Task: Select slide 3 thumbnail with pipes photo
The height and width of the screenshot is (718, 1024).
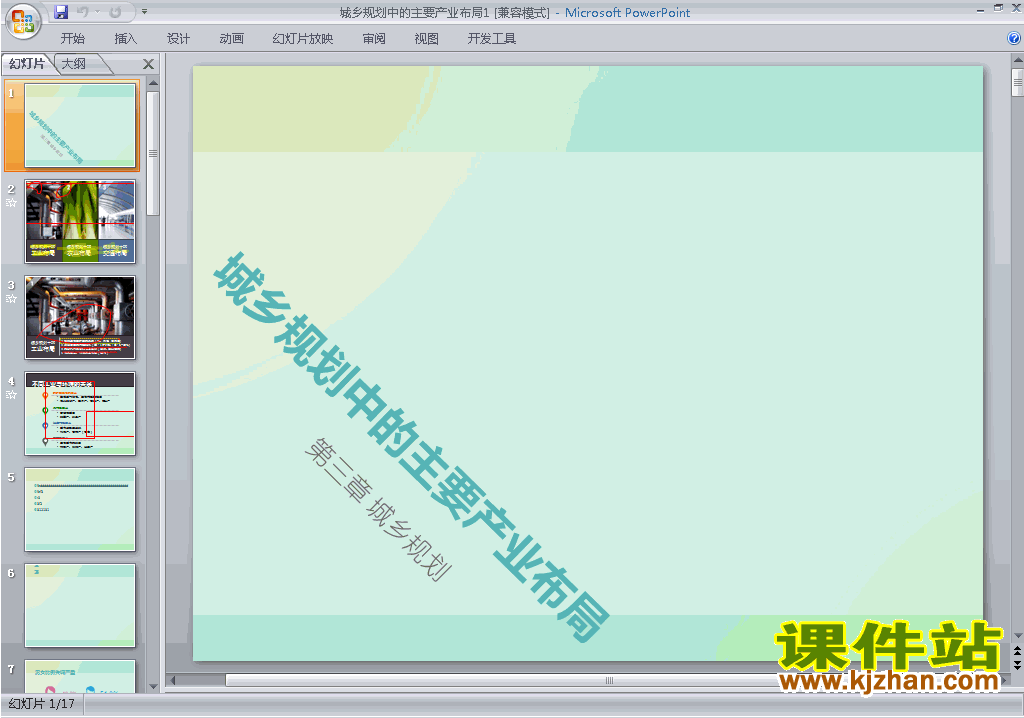Action: tap(80, 318)
